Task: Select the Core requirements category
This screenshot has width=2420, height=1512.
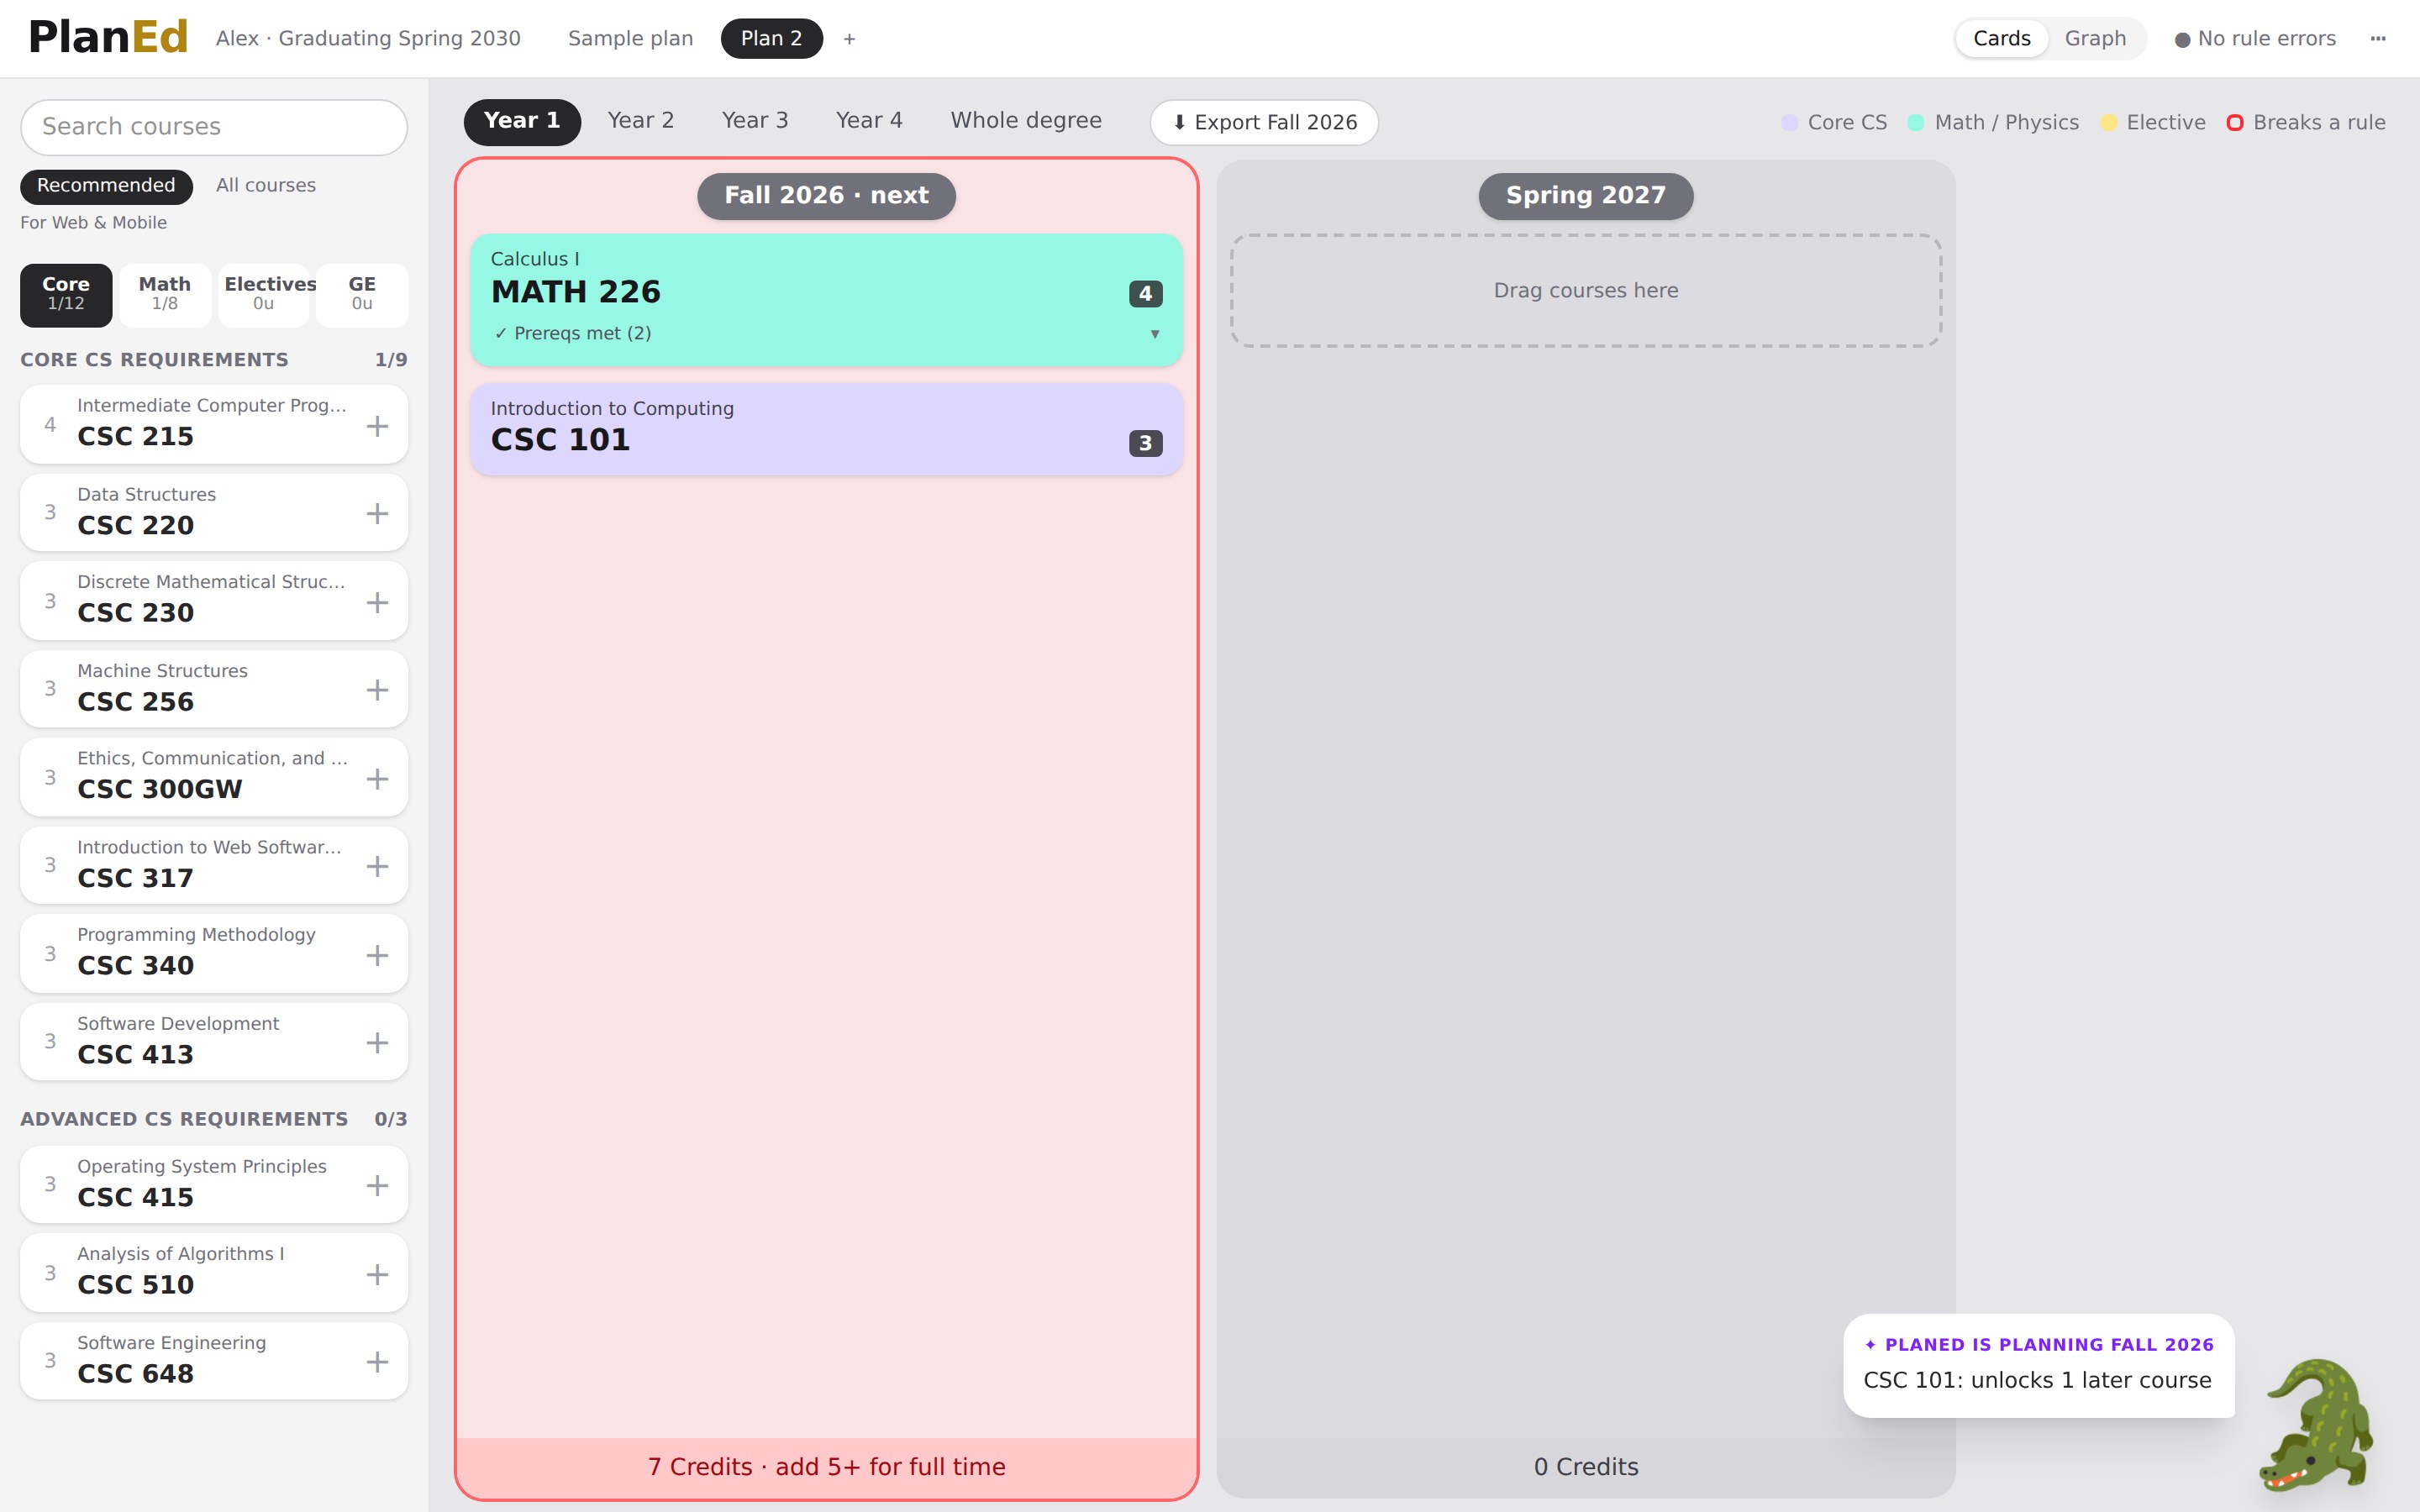Action: pyautogui.click(x=66, y=295)
